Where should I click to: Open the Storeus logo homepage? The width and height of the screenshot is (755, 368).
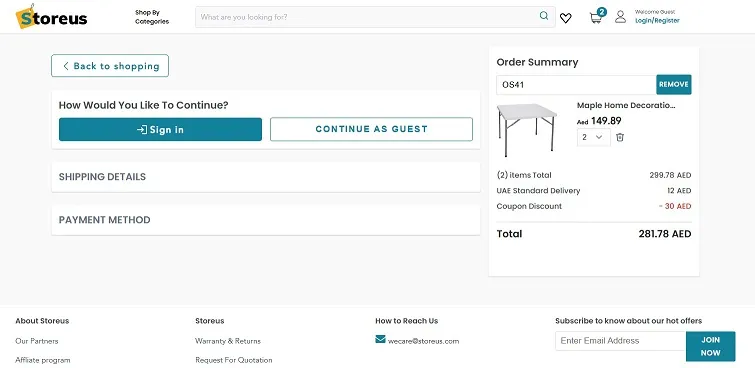click(x=51, y=17)
